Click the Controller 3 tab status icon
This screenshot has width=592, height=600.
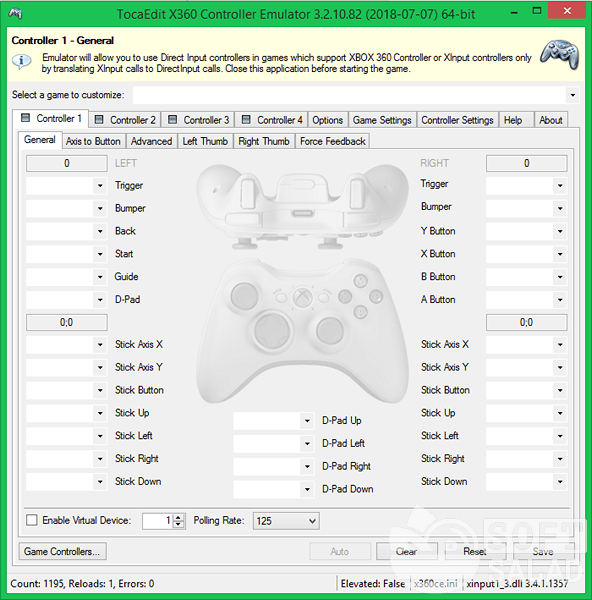tap(173, 120)
